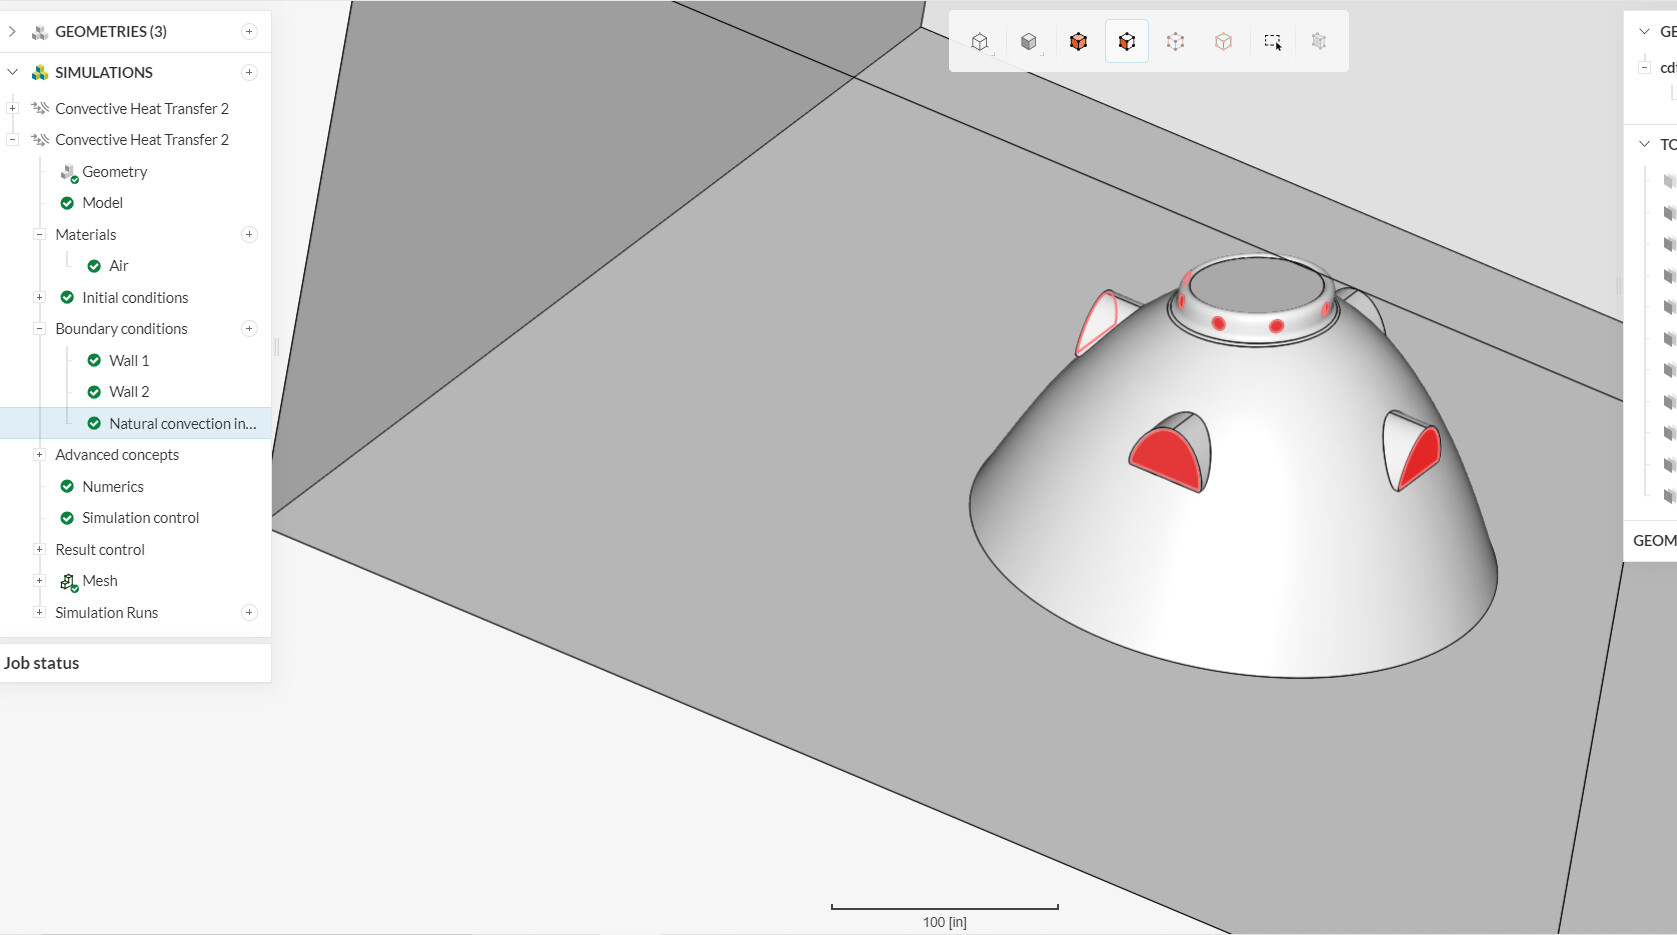Open the Wall 1 boundary condition

[129, 360]
